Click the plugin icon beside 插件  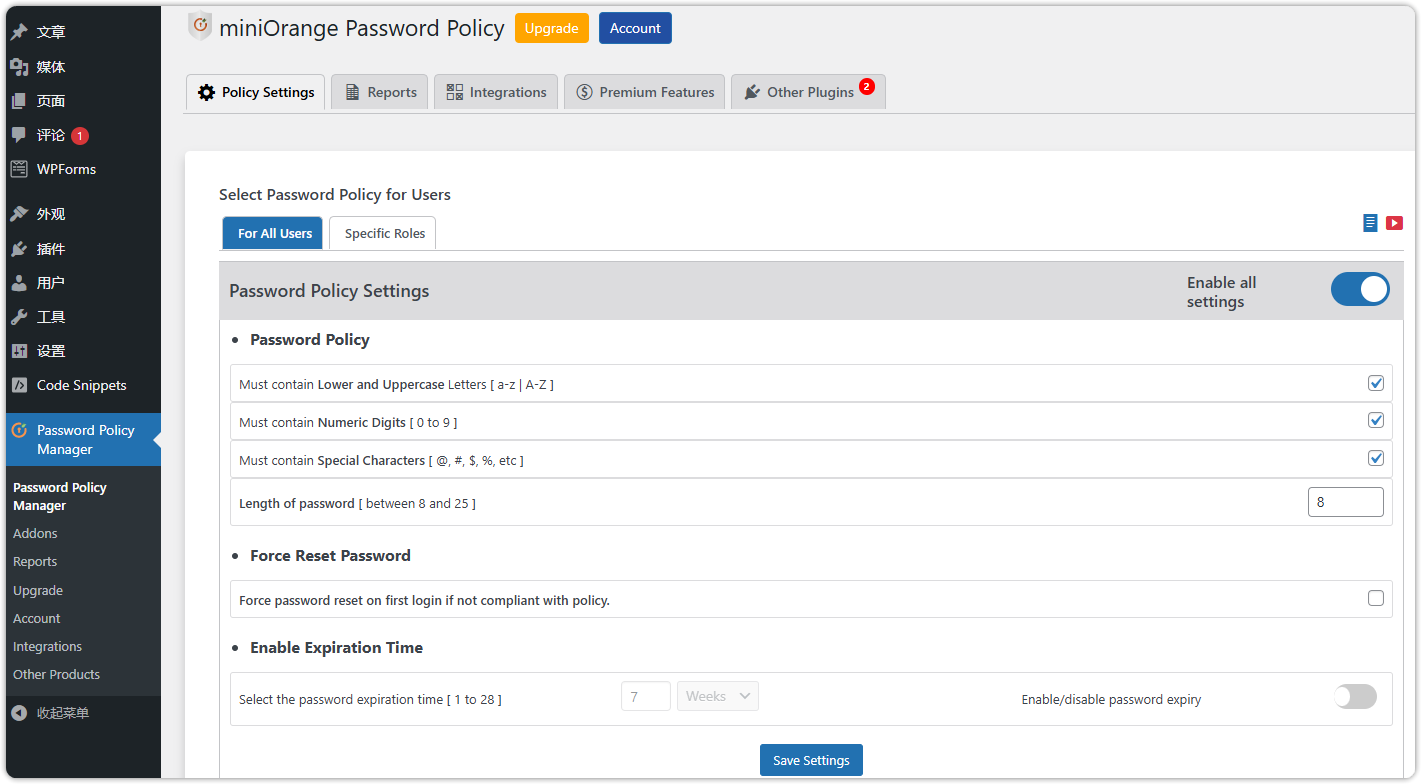[x=19, y=249]
